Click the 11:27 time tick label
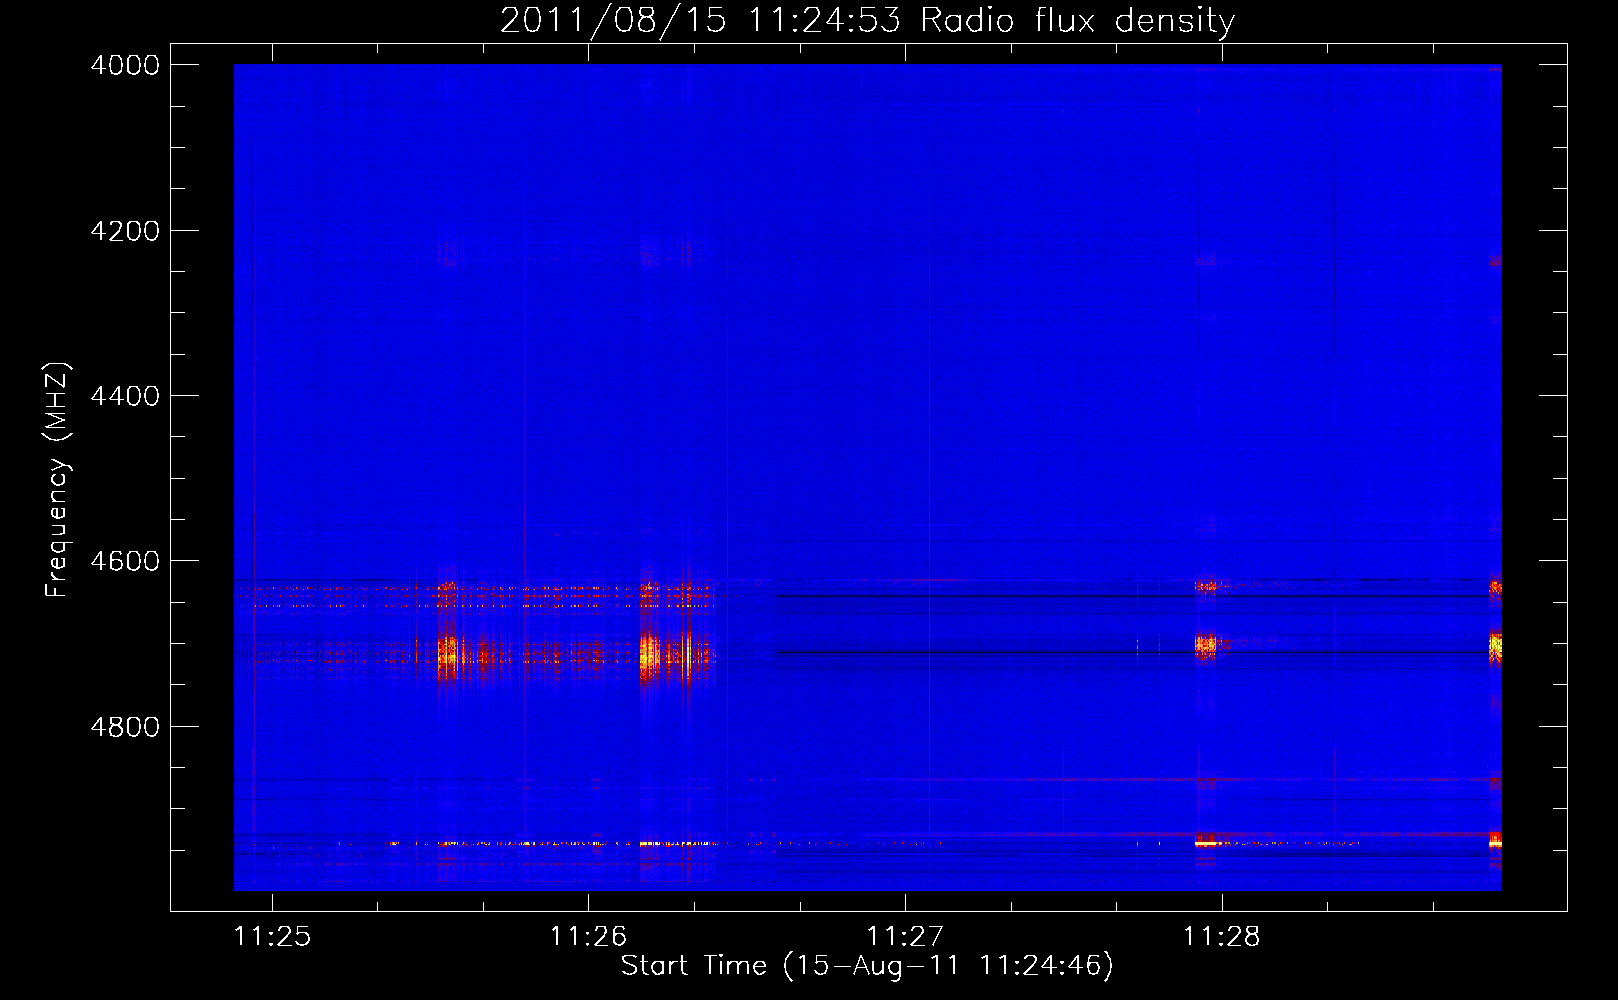 pos(905,936)
